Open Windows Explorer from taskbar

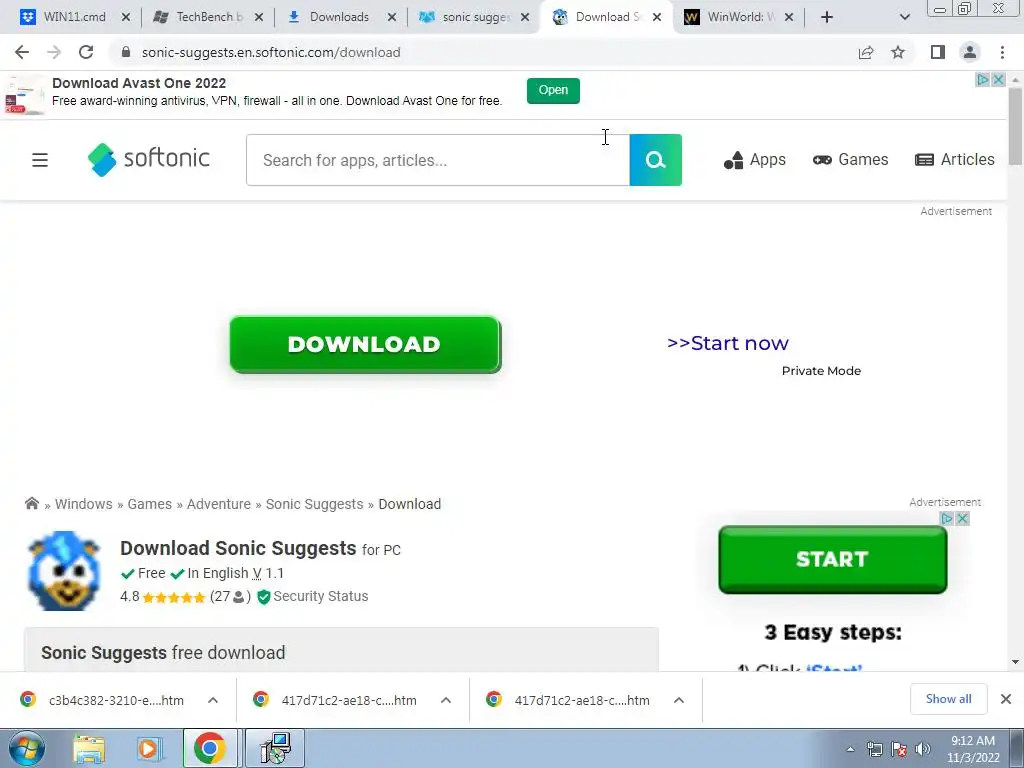click(x=89, y=749)
